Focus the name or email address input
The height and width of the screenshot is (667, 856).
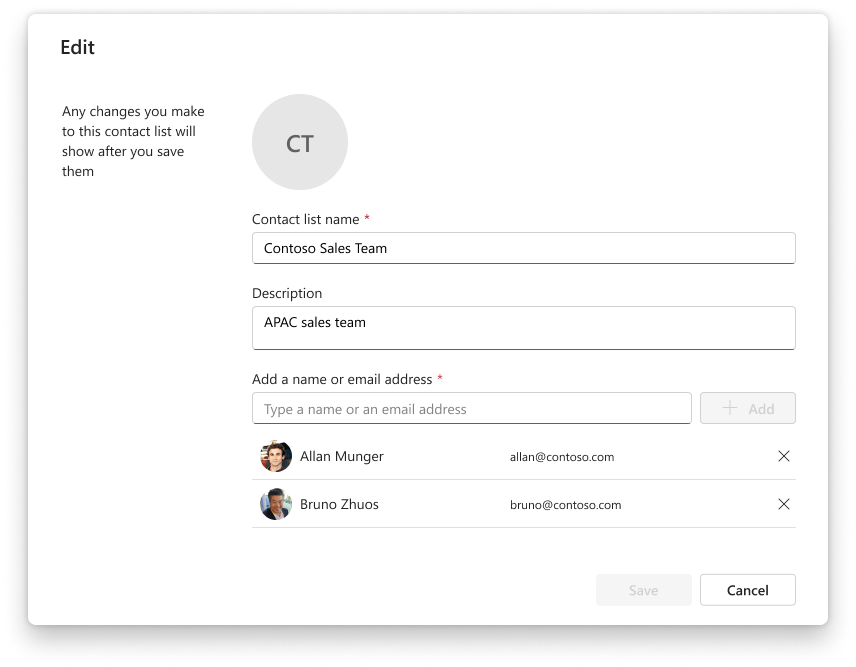click(x=471, y=408)
